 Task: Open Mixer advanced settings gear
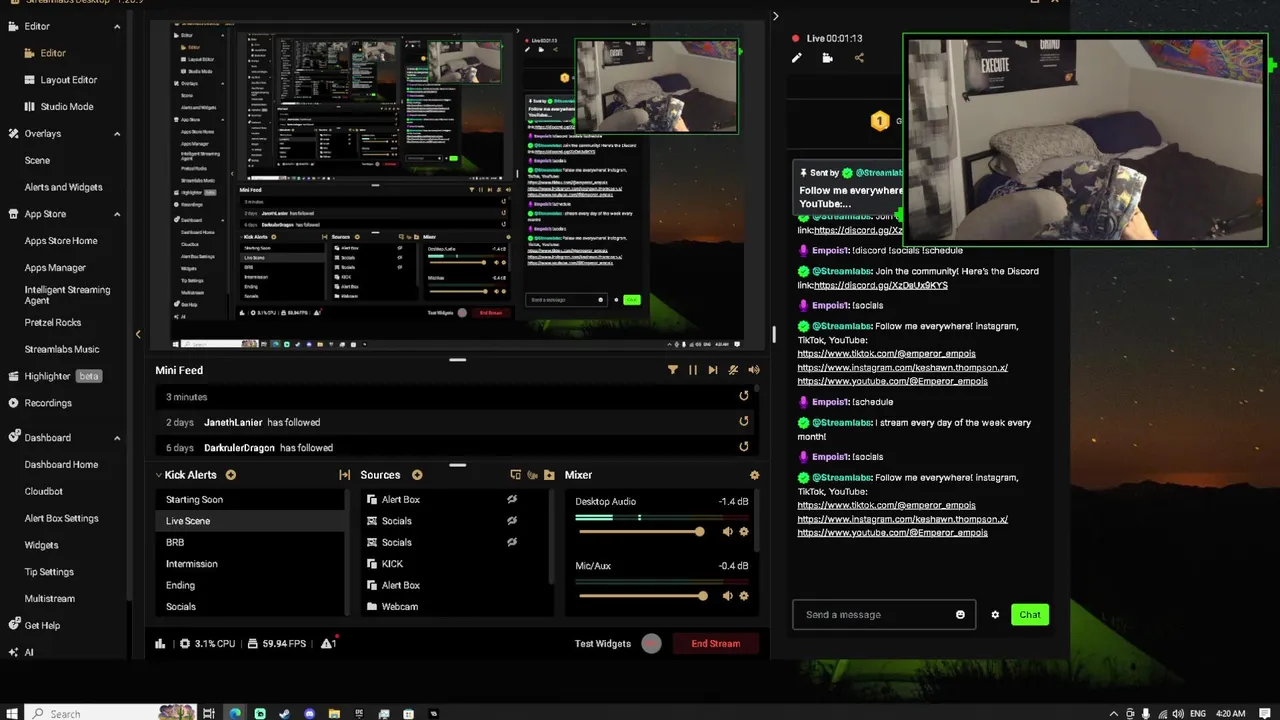click(754, 475)
